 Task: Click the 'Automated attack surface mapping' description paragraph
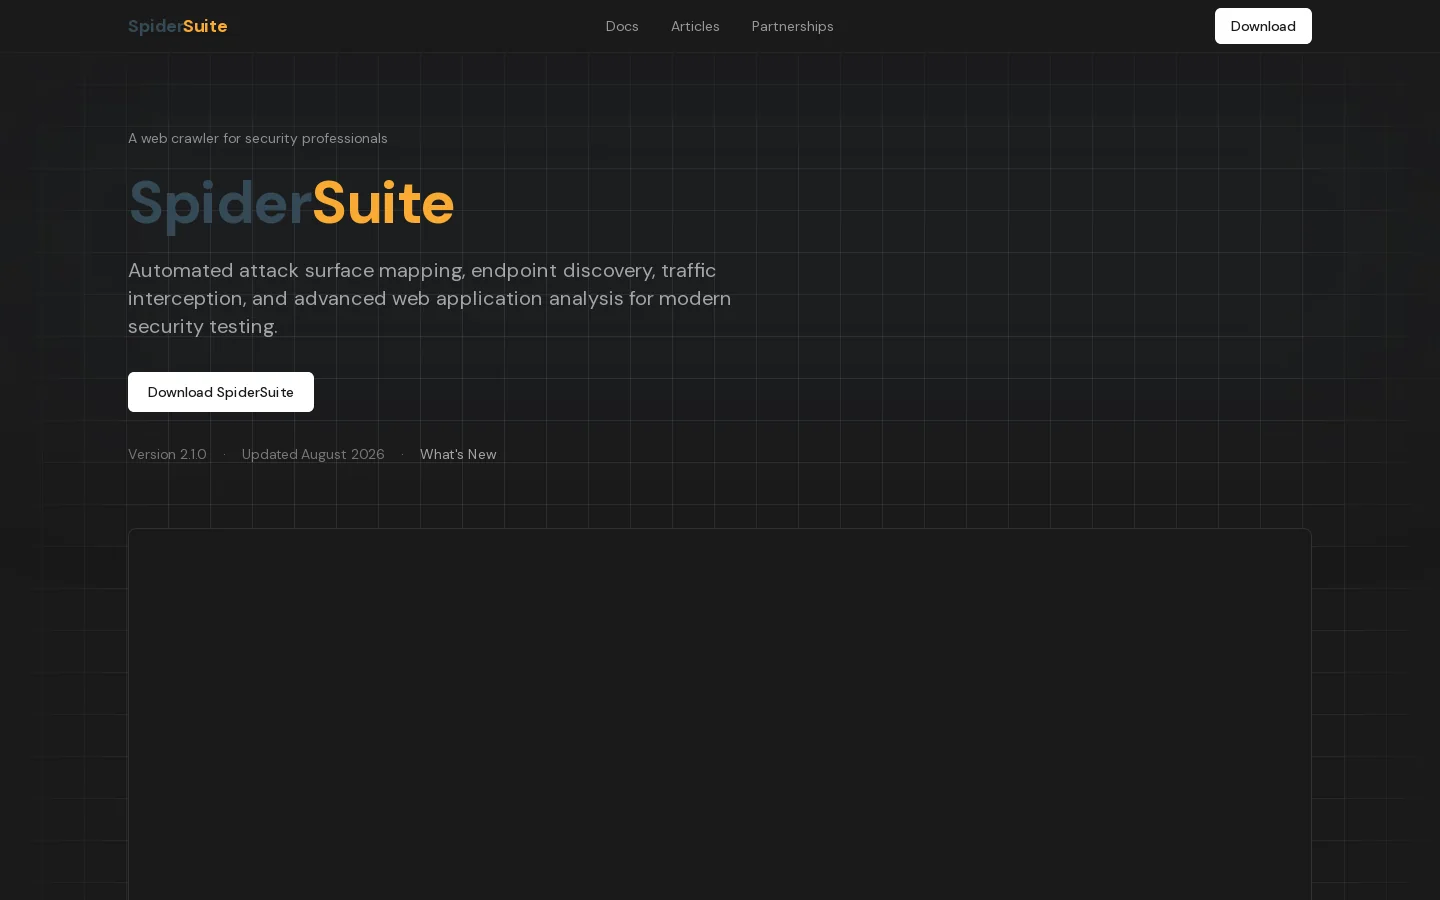coord(430,298)
